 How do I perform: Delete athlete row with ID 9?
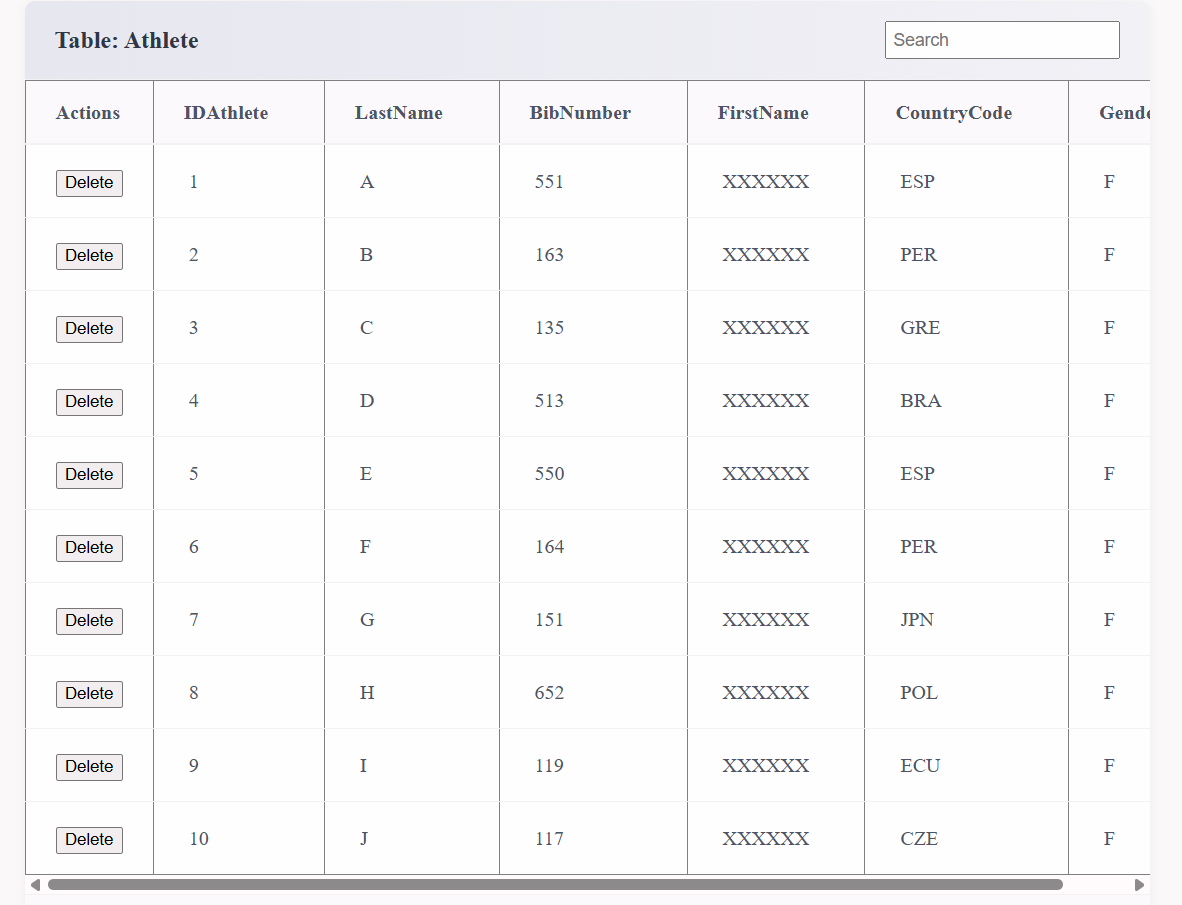pyautogui.click(x=89, y=767)
